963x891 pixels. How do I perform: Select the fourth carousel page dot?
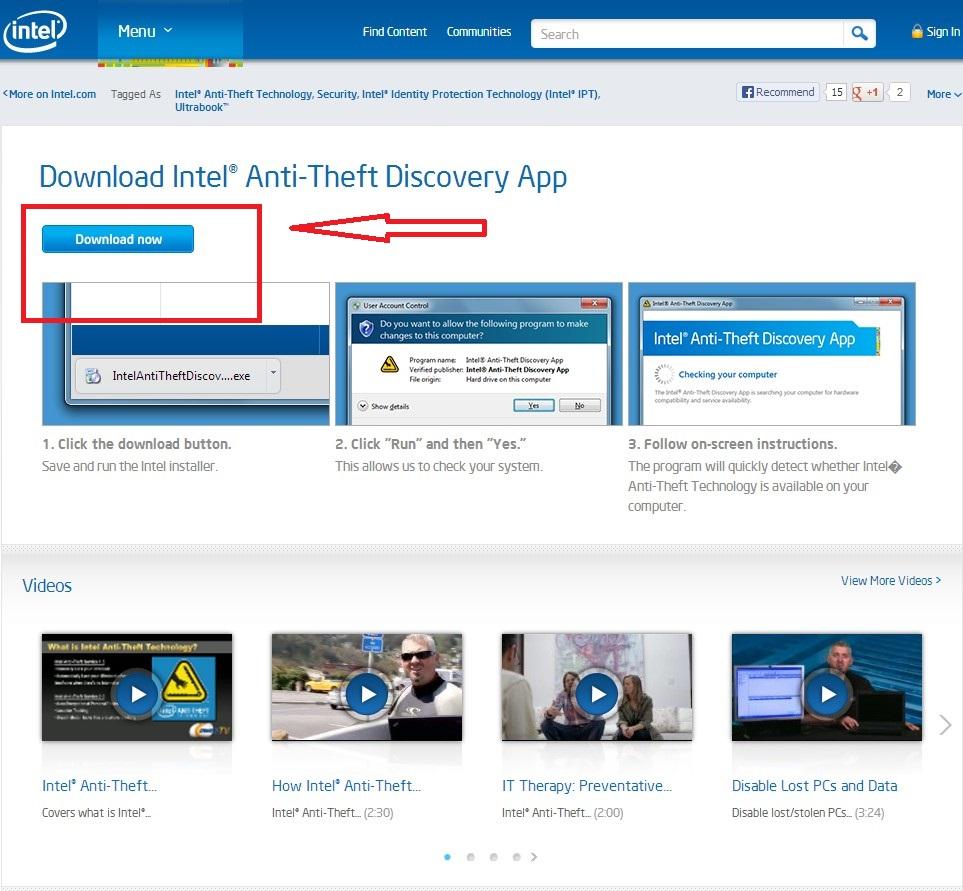point(516,857)
